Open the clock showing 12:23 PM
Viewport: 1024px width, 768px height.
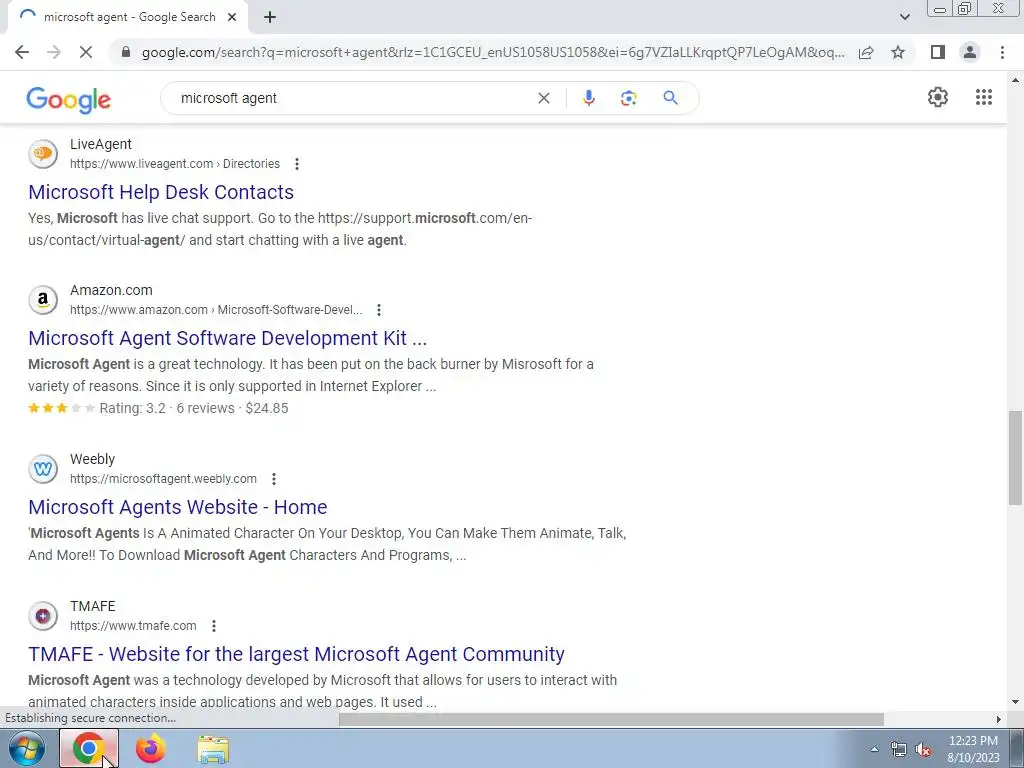tap(973, 749)
